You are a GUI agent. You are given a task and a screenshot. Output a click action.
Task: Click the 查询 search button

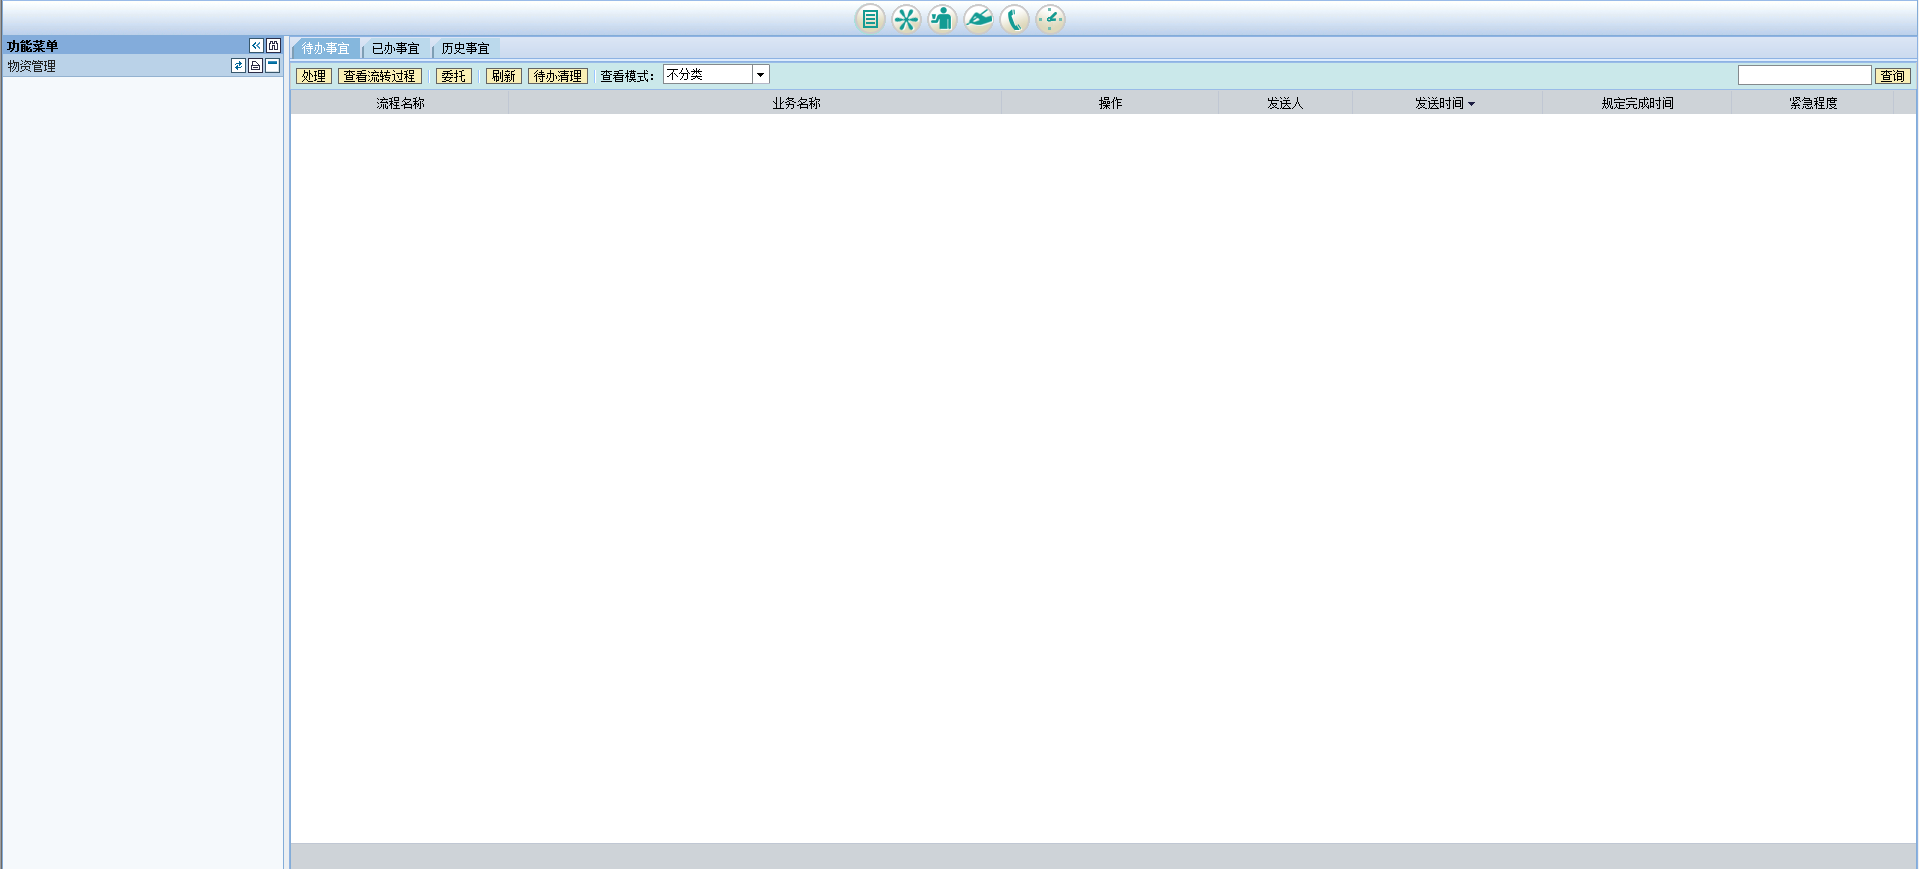[x=1892, y=76]
